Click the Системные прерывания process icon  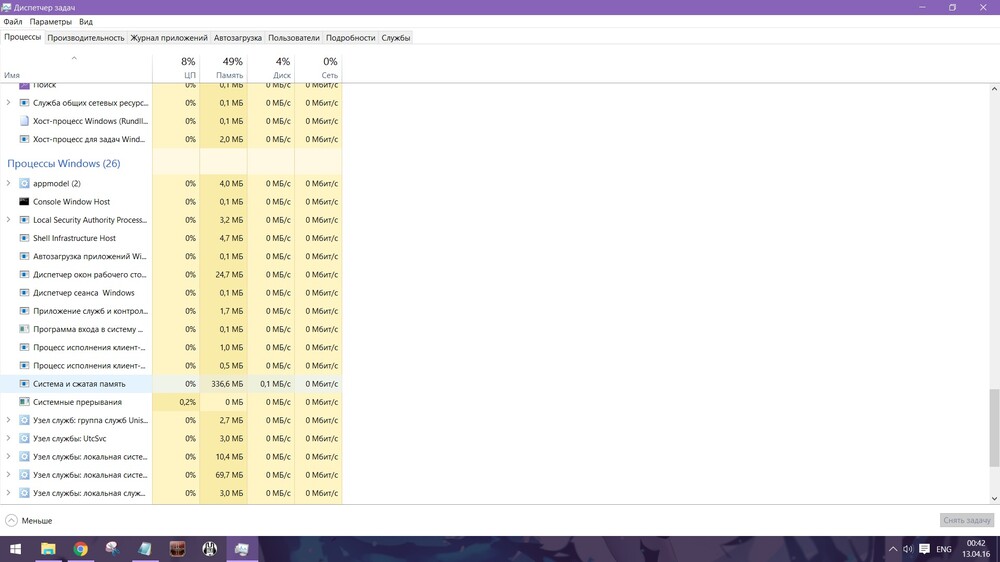pos(24,402)
